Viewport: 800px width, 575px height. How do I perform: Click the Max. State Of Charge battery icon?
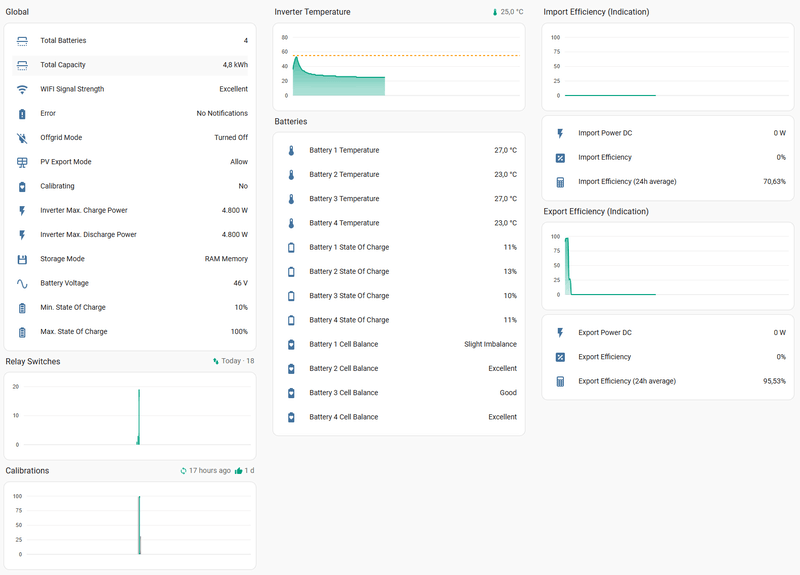22,332
